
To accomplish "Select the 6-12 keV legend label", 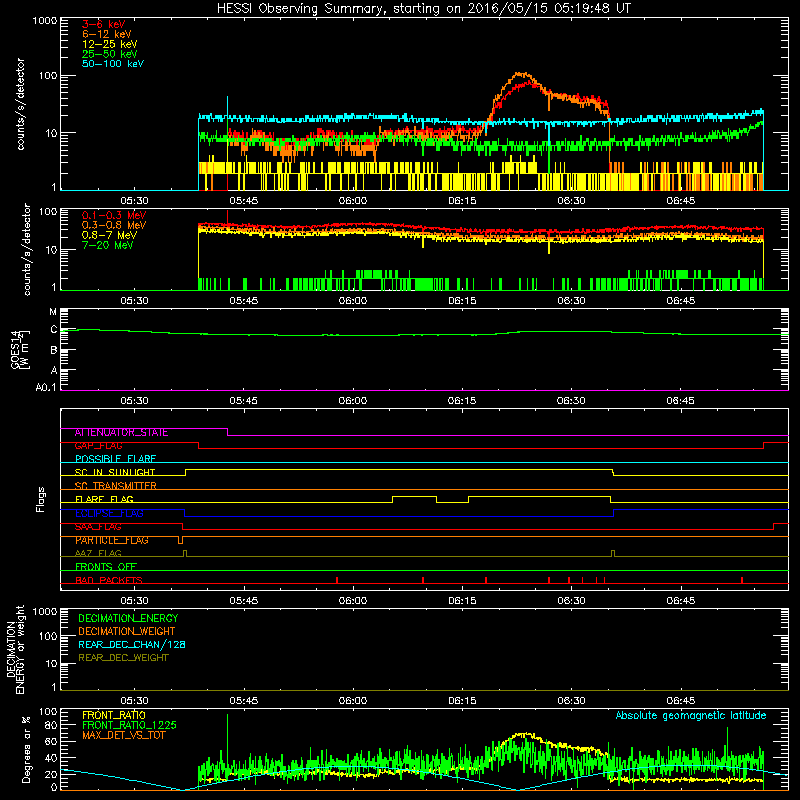I will tap(107, 34).
